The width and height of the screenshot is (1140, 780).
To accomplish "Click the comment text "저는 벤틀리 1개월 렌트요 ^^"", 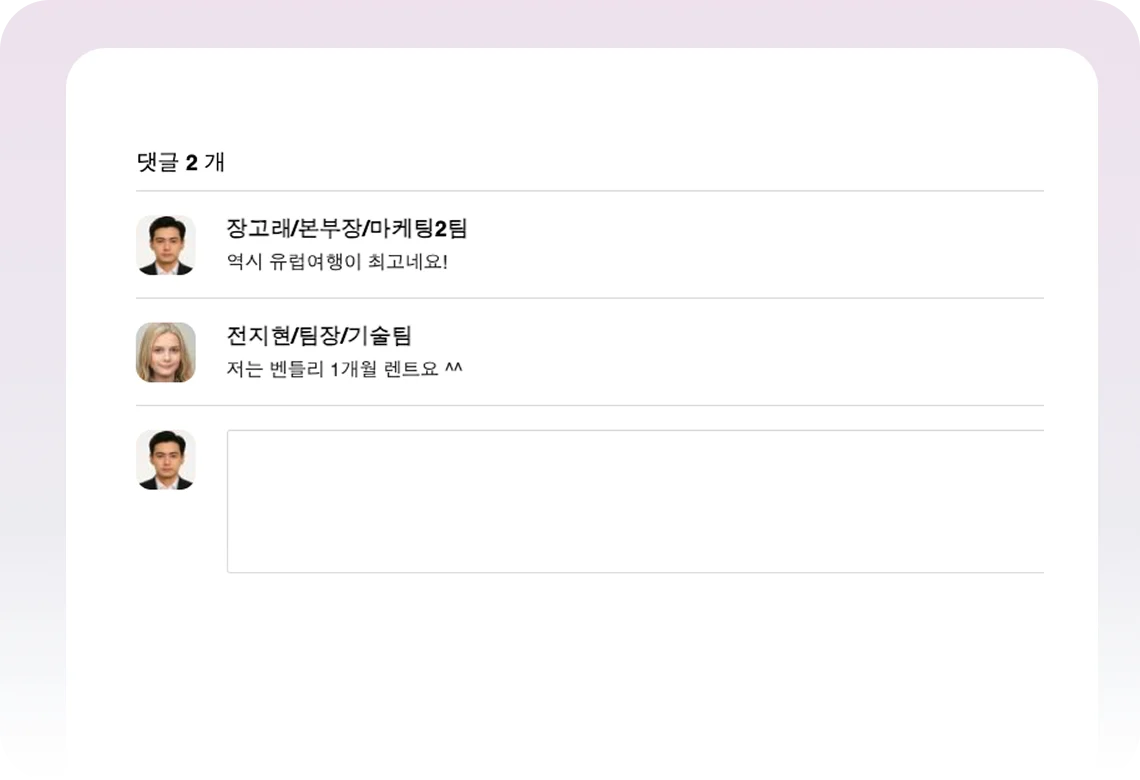I will pyautogui.click(x=345, y=370).
